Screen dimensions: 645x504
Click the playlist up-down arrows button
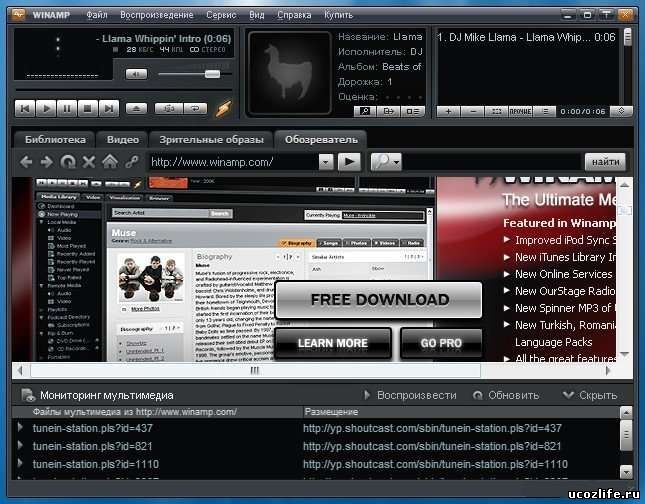(621, 111)
